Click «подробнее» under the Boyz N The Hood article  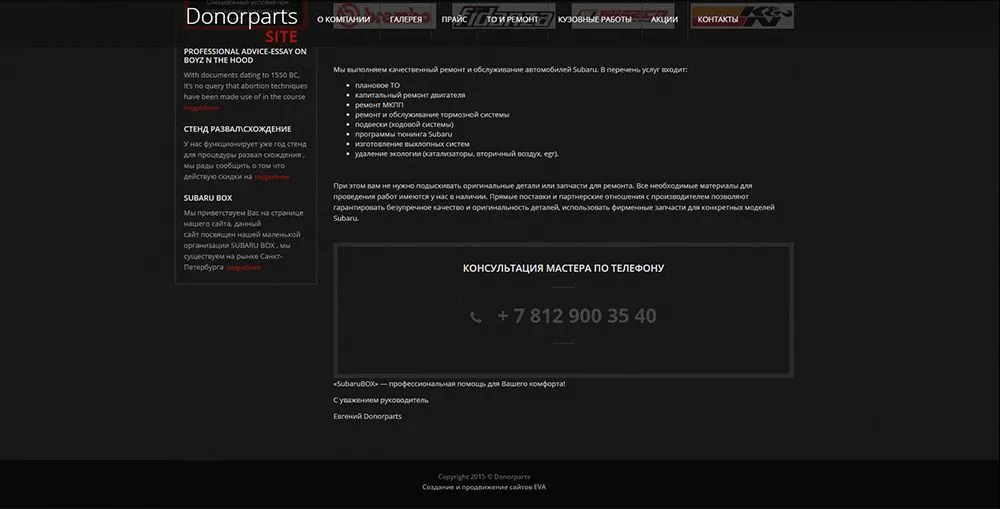(201, 108)
